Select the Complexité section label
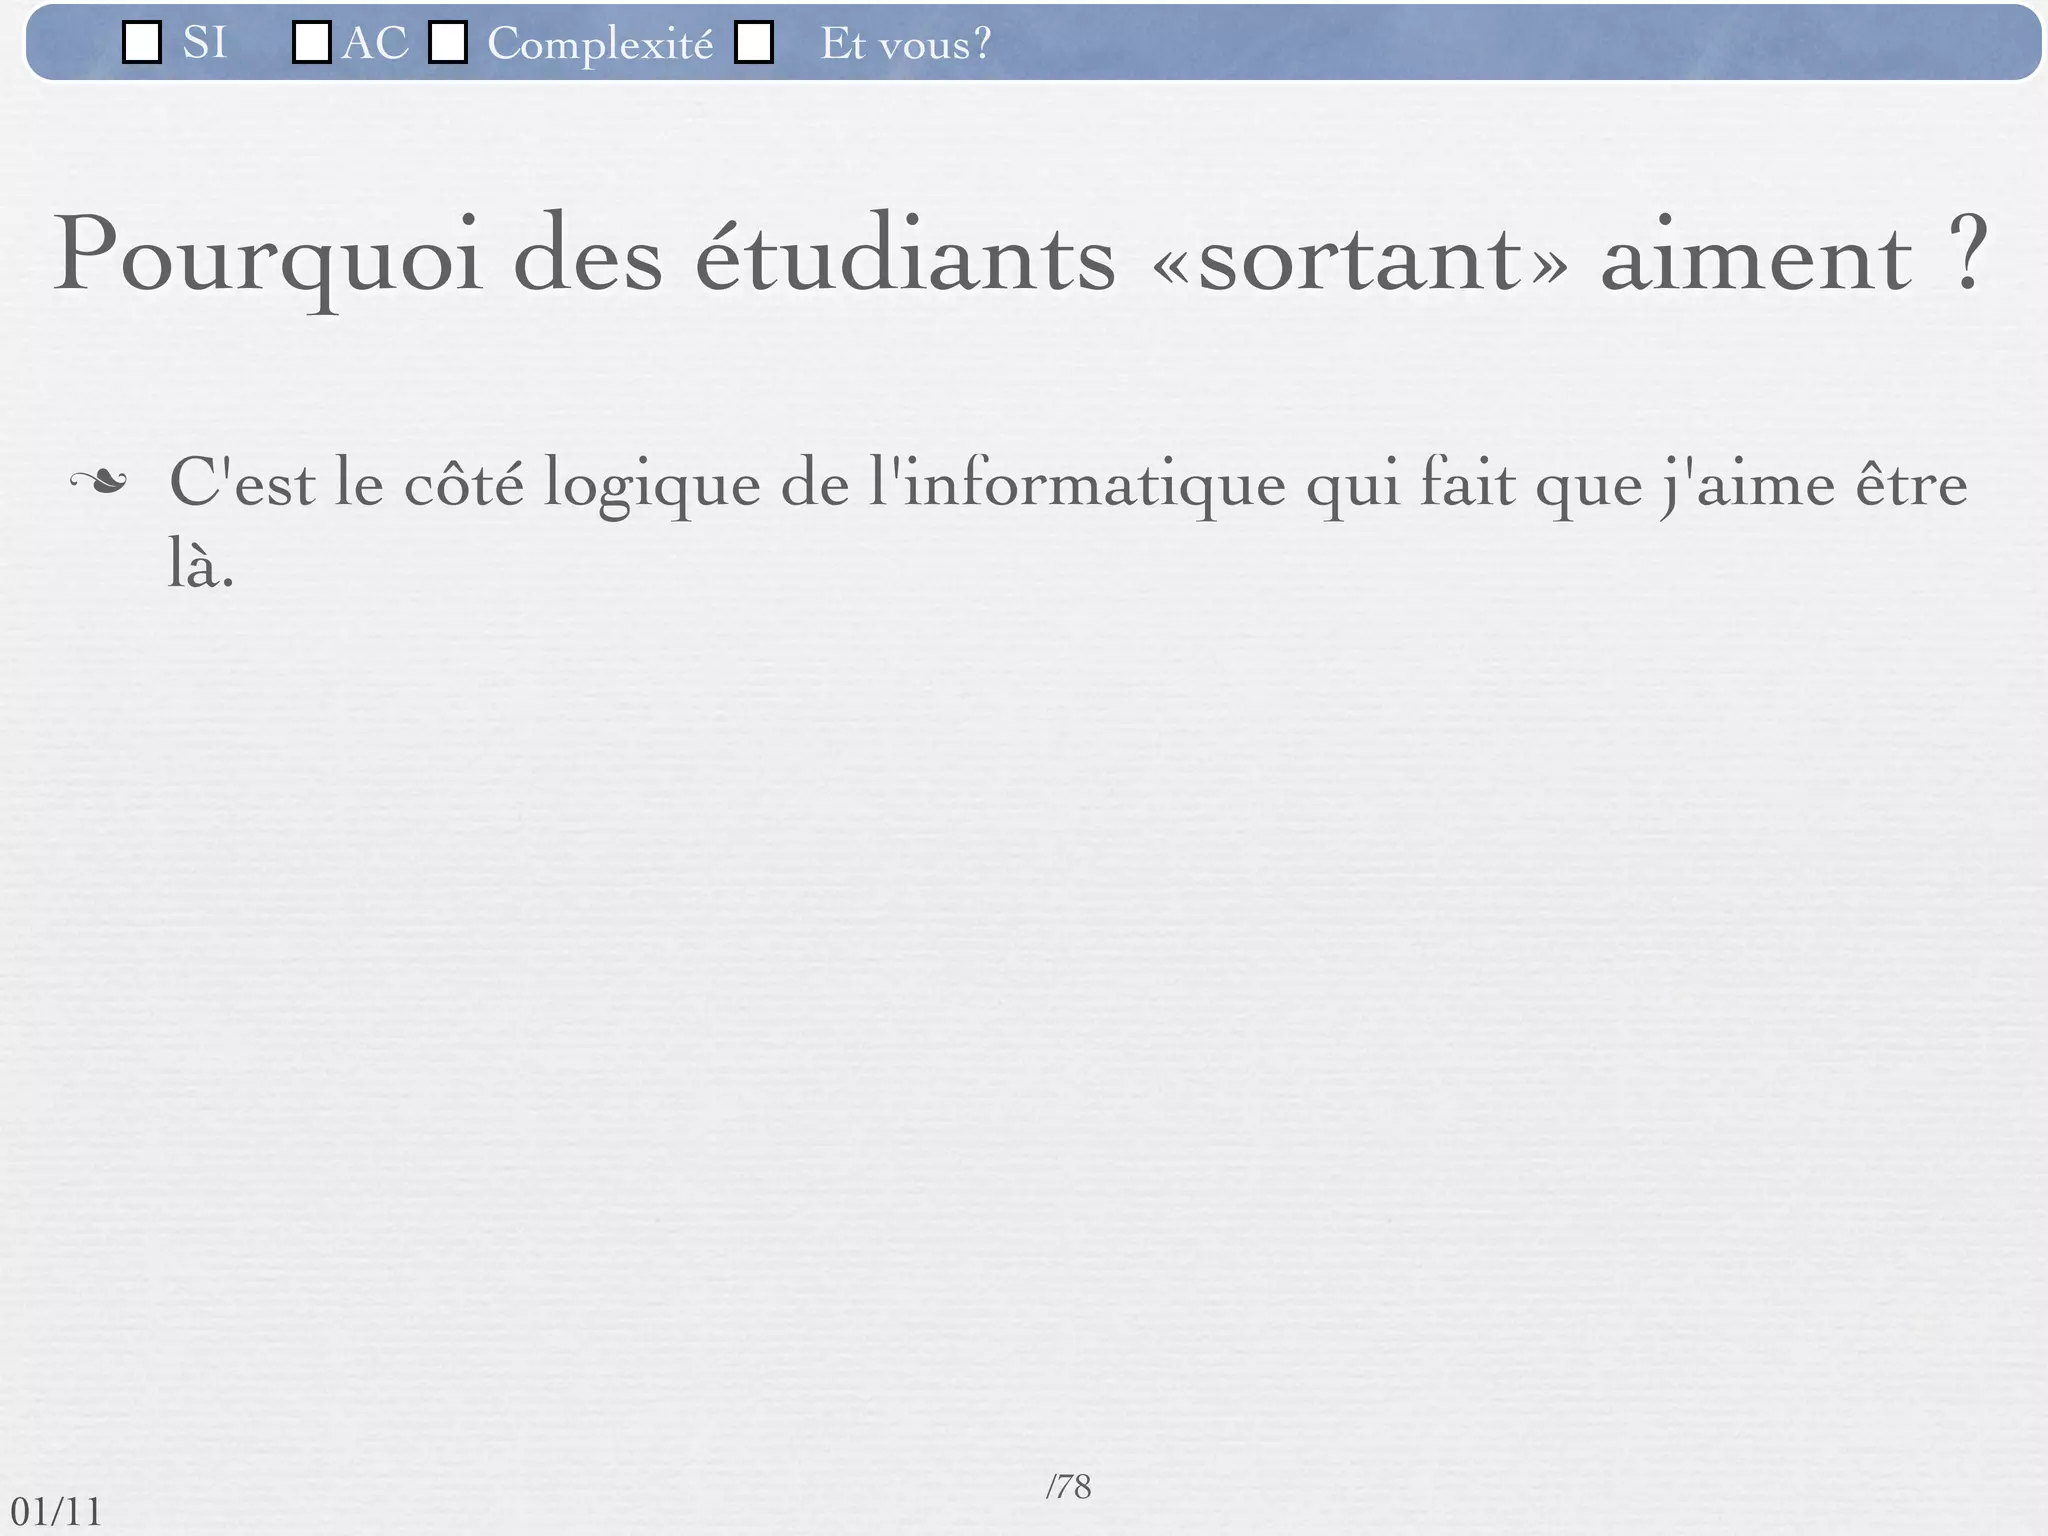Viewport: 2048px width, 1536px height. coord(601,45)
